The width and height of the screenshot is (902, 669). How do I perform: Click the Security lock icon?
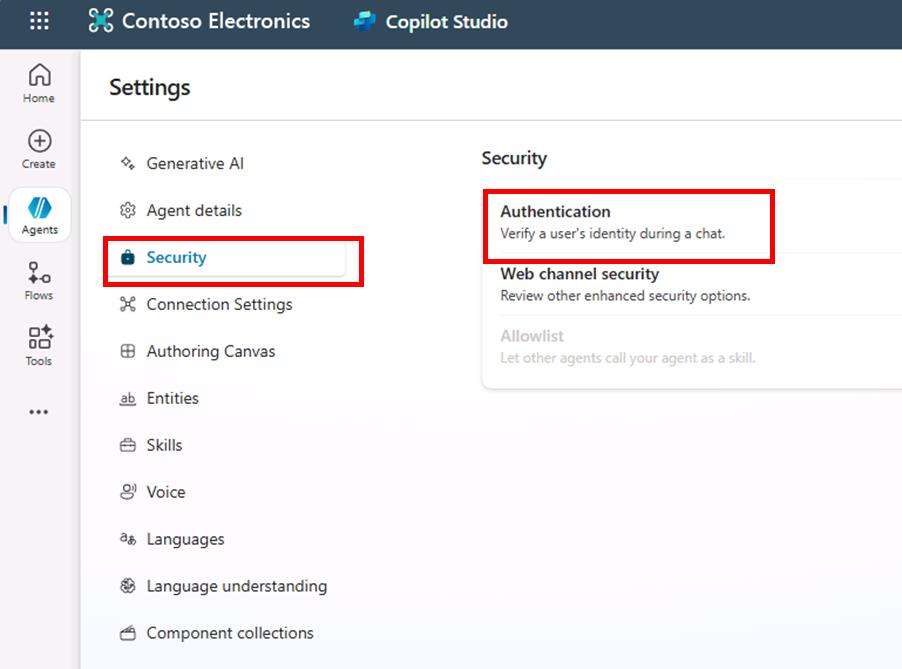(x=128, y=257)
